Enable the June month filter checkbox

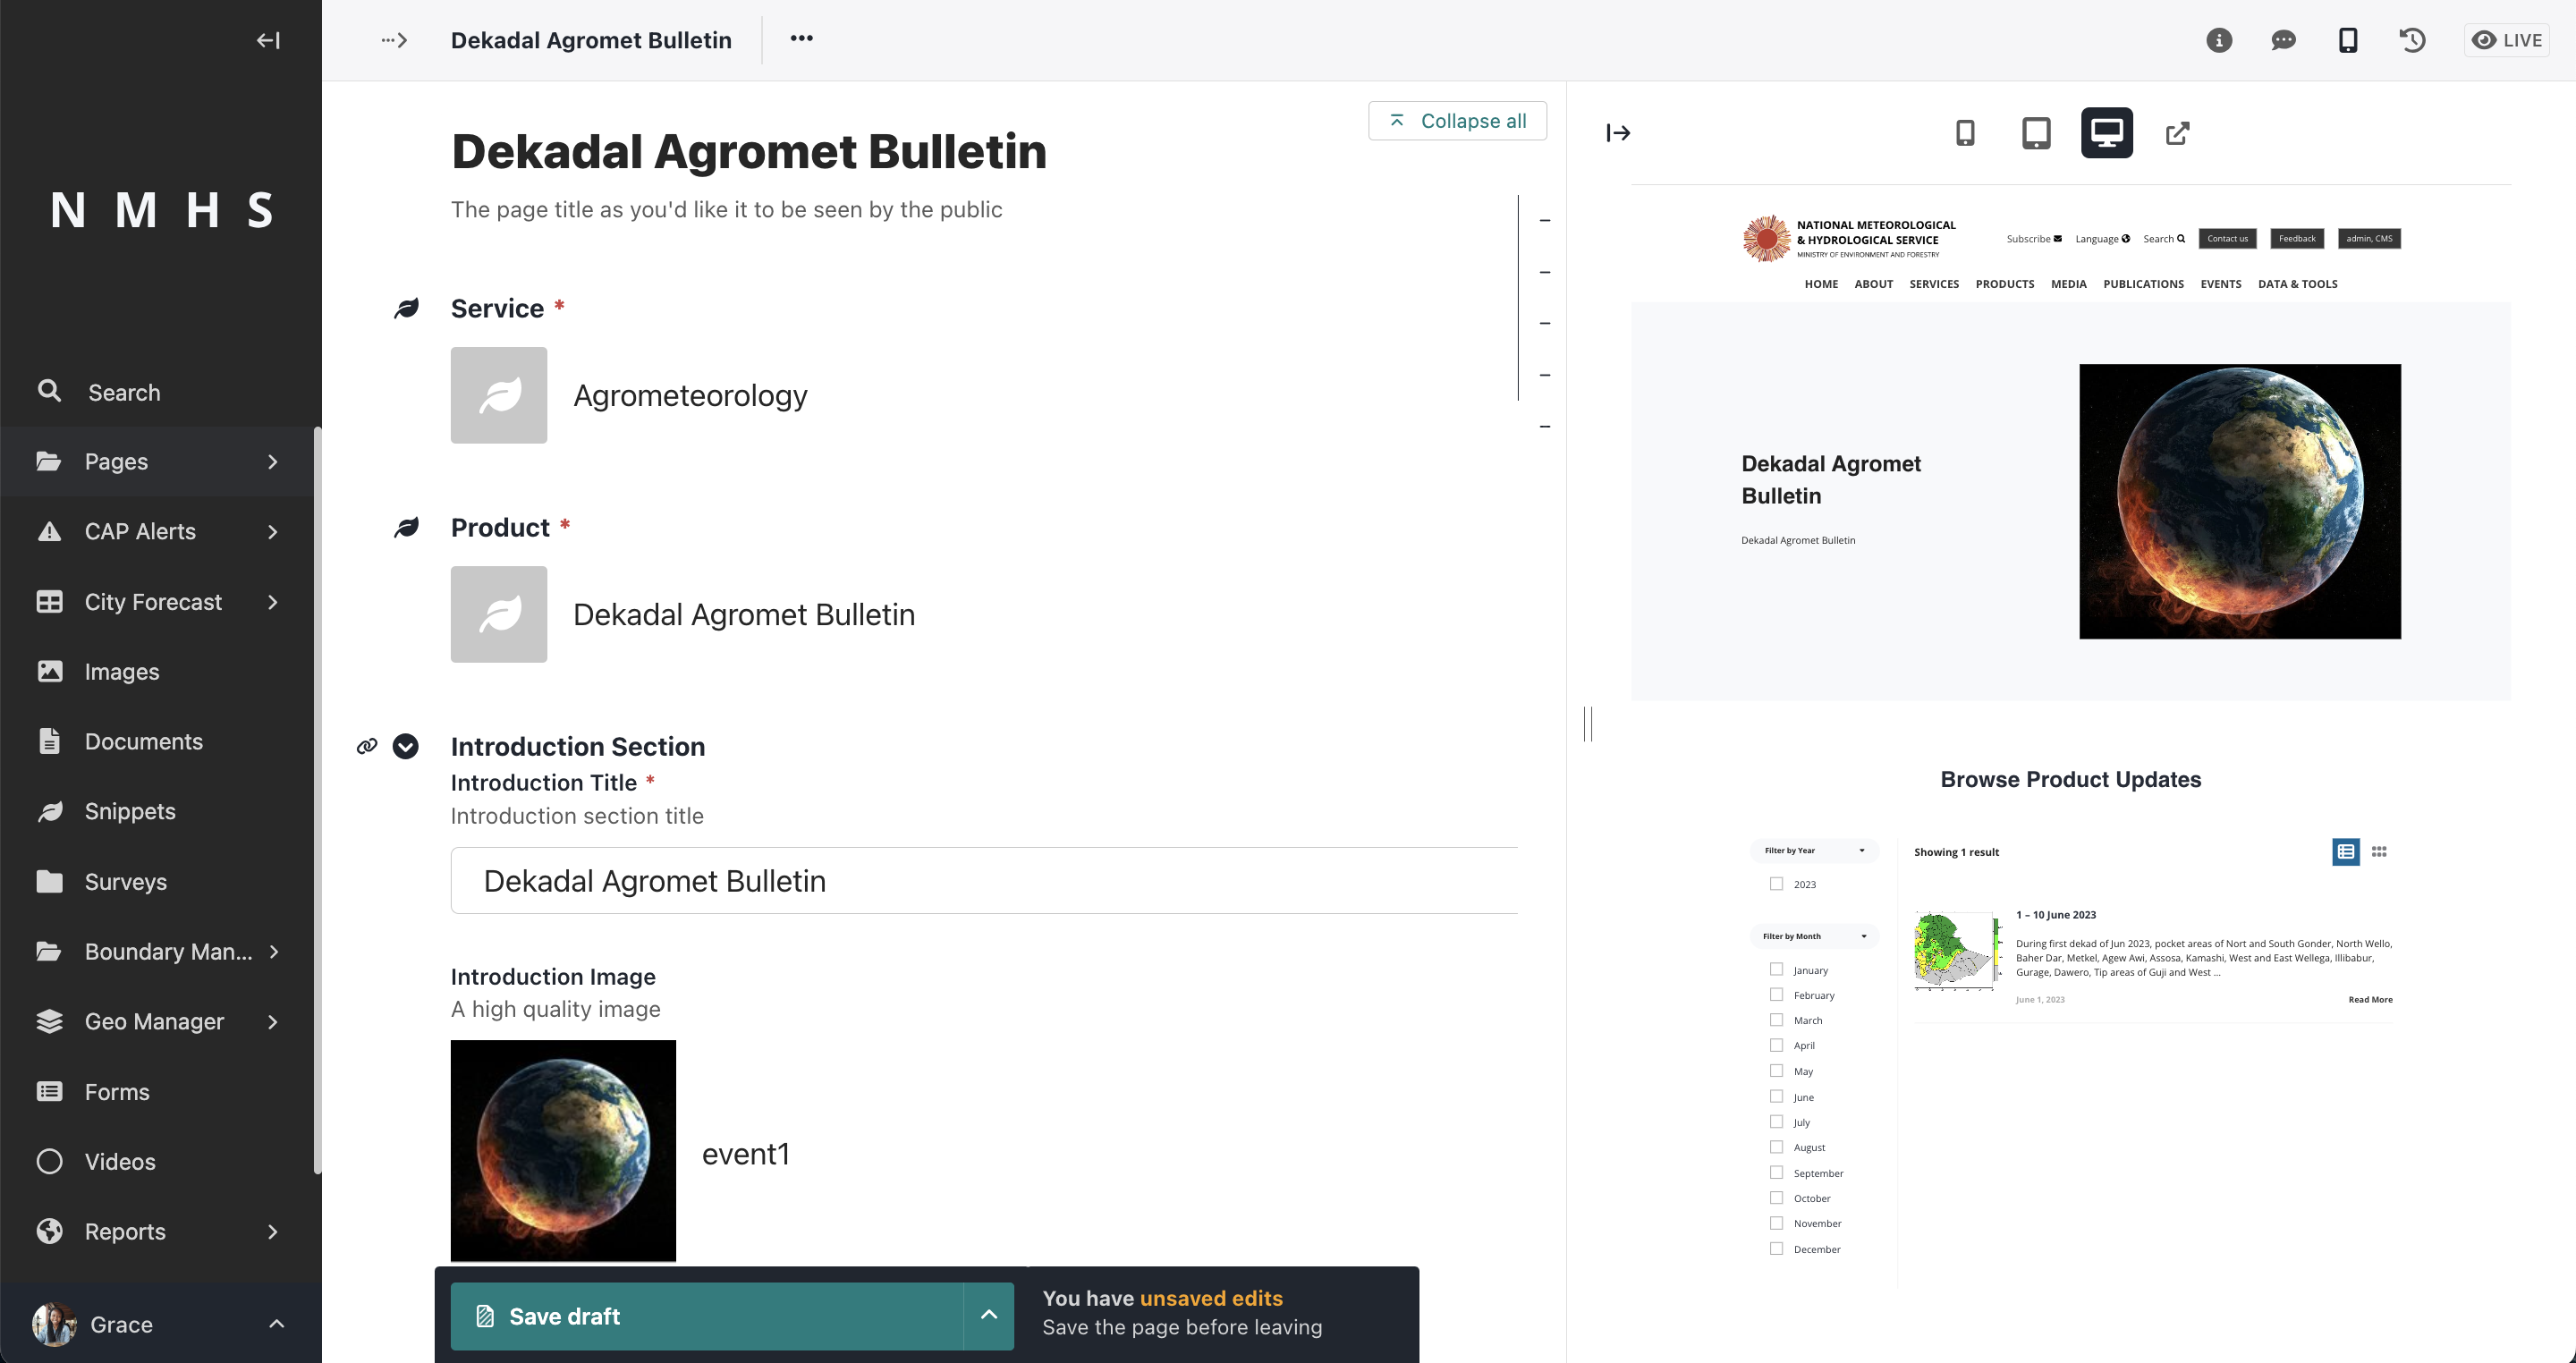[x=1777, y=1097]
